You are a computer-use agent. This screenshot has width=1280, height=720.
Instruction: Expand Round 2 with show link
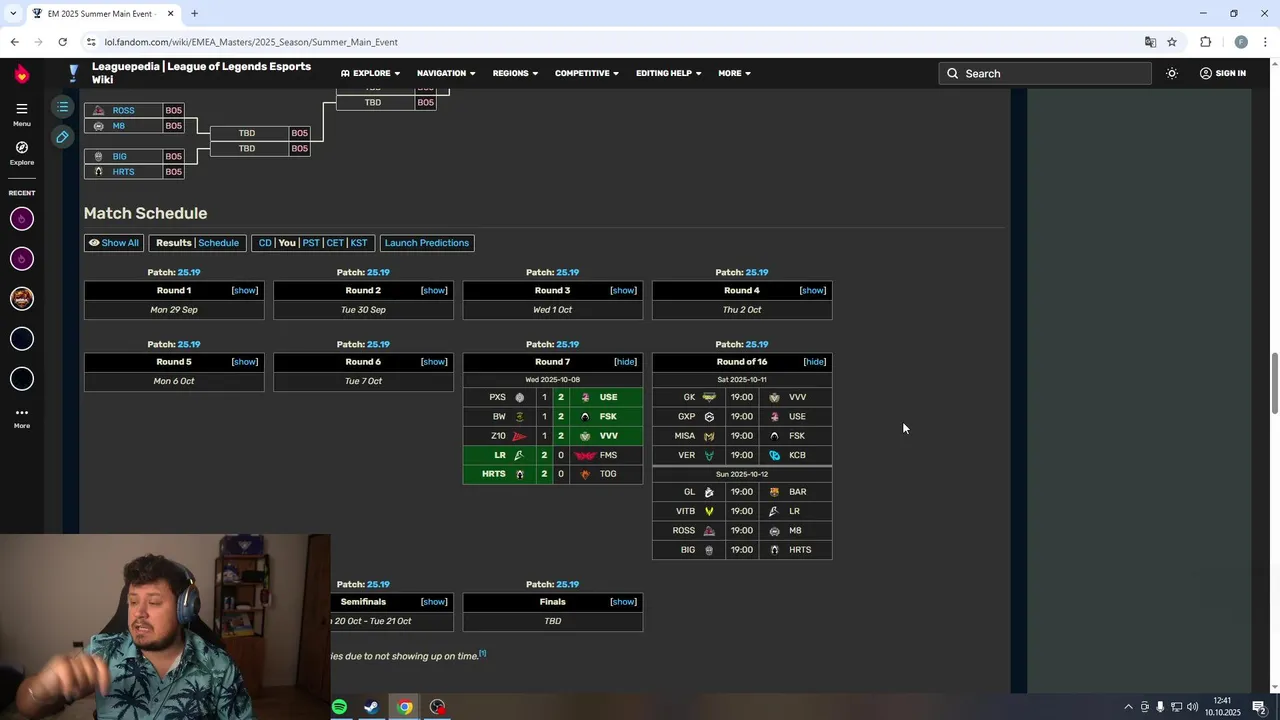point(434,290)
